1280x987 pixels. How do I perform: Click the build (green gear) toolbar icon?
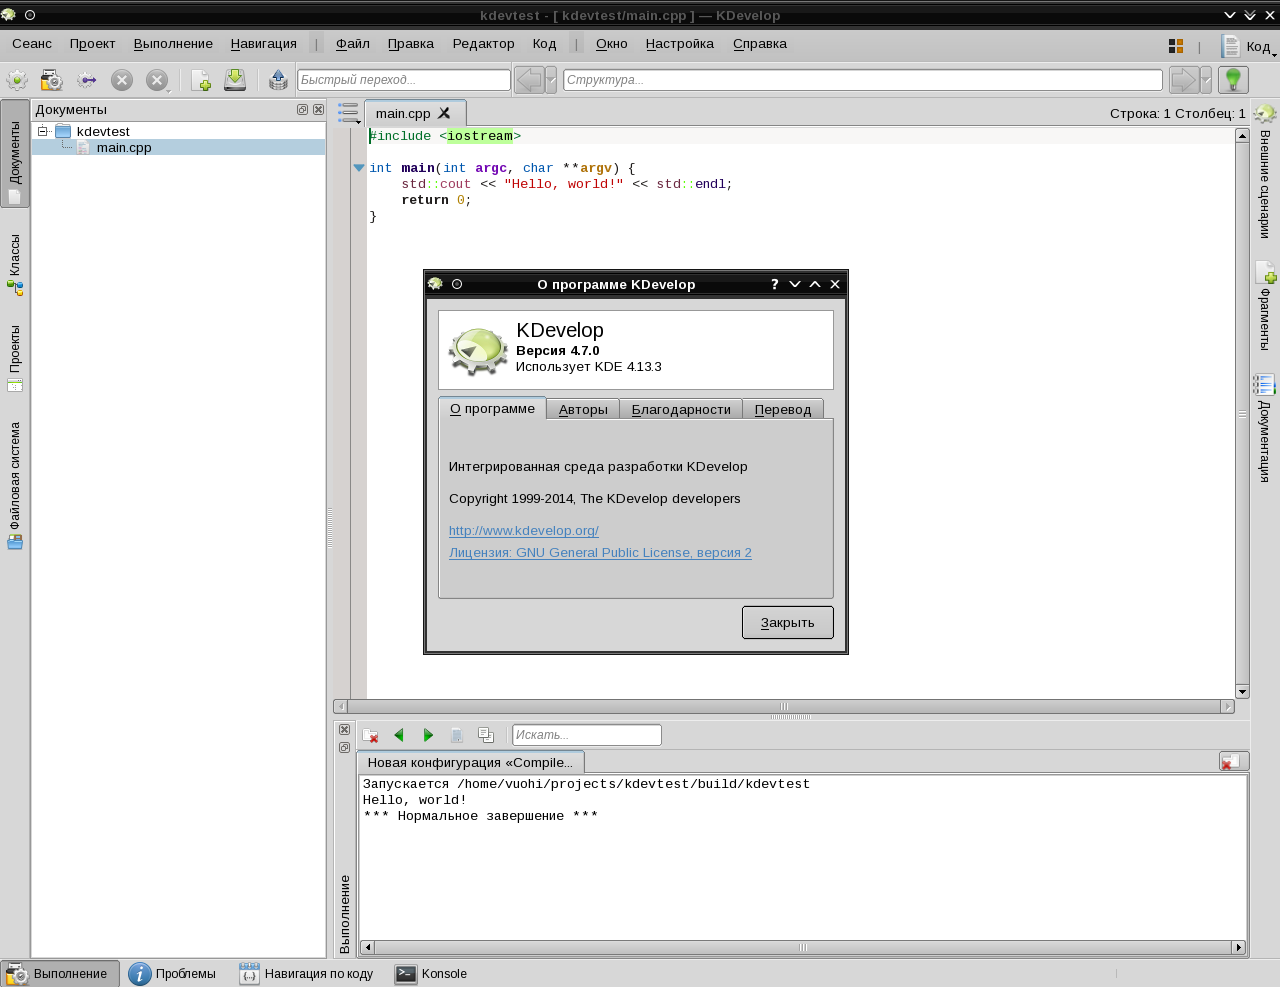[x=17, y=80]
